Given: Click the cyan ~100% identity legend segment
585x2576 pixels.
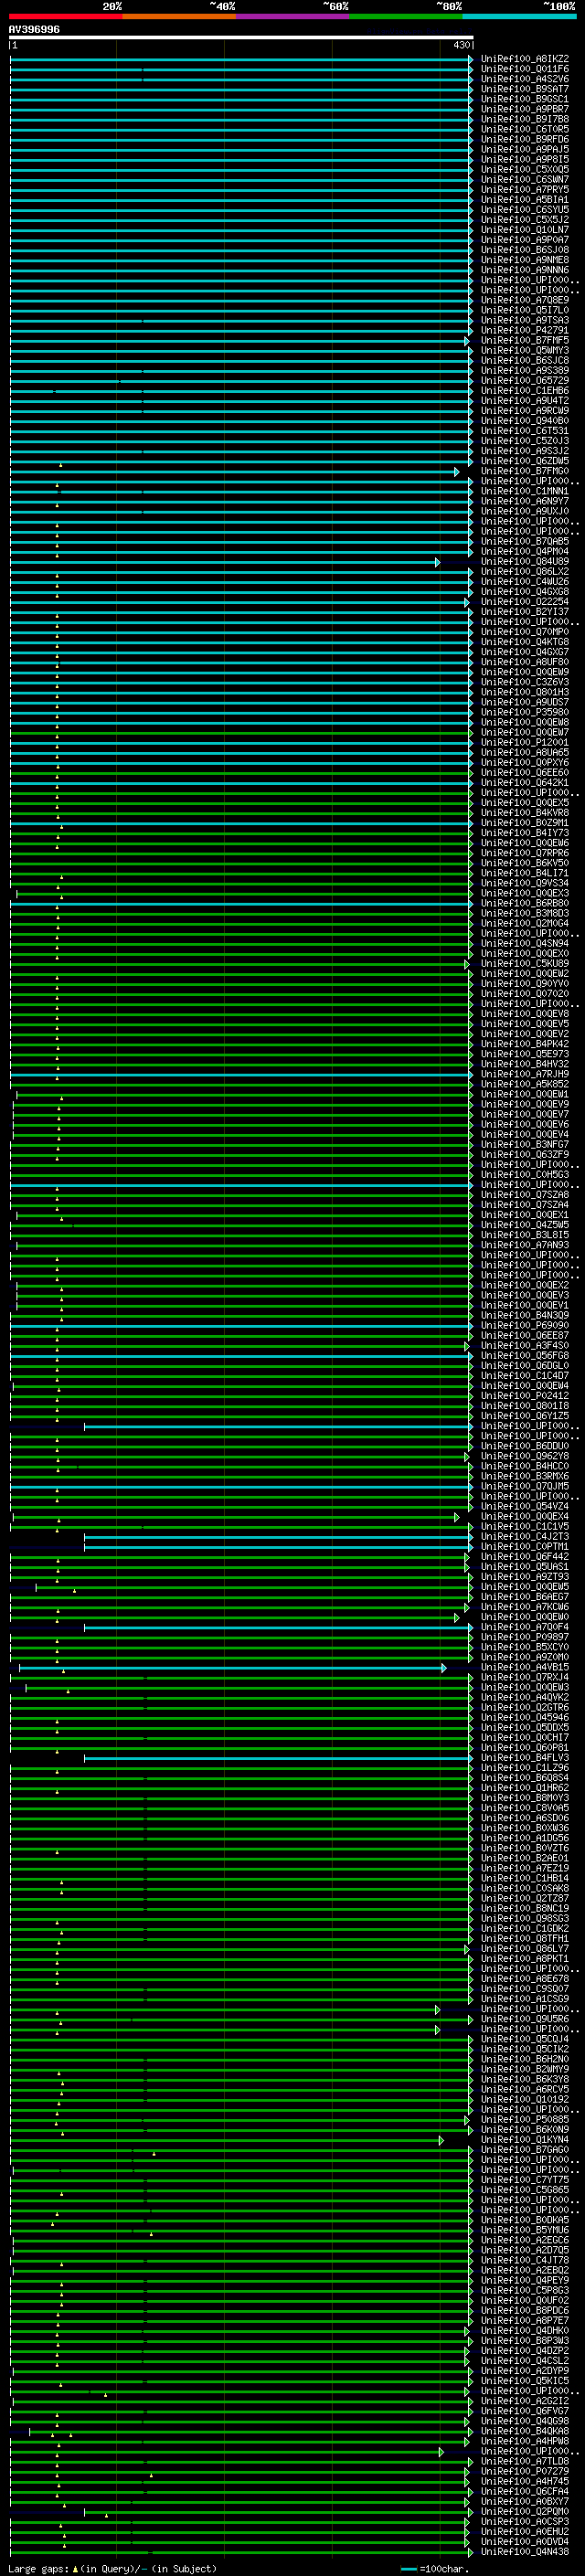Looking at the screenshot, I should tap(519, 16).
